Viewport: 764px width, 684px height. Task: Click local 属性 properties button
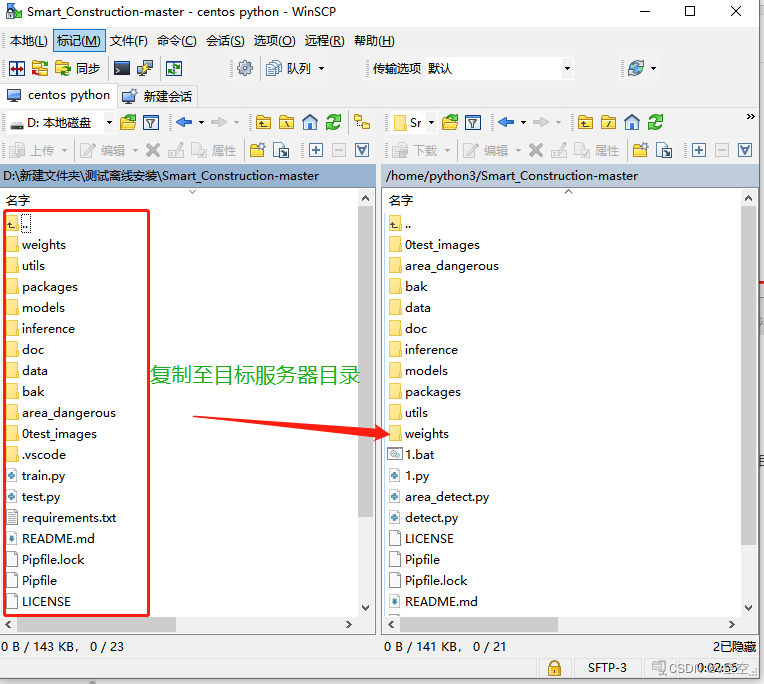point(213,151)
